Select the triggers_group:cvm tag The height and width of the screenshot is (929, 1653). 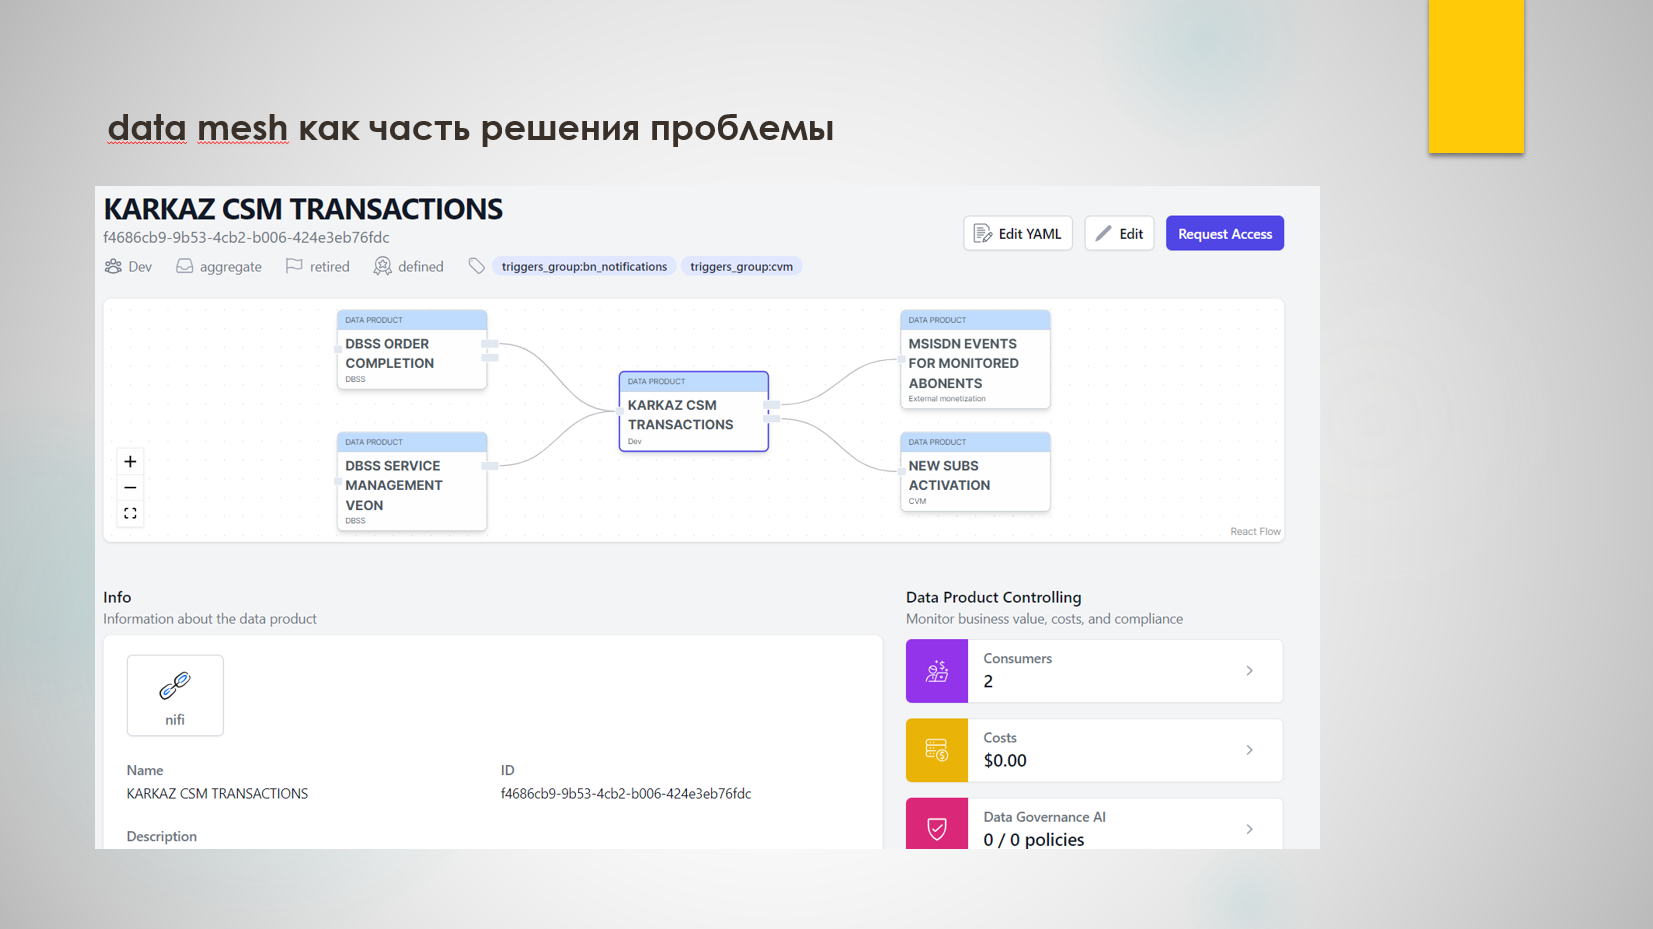741,267
